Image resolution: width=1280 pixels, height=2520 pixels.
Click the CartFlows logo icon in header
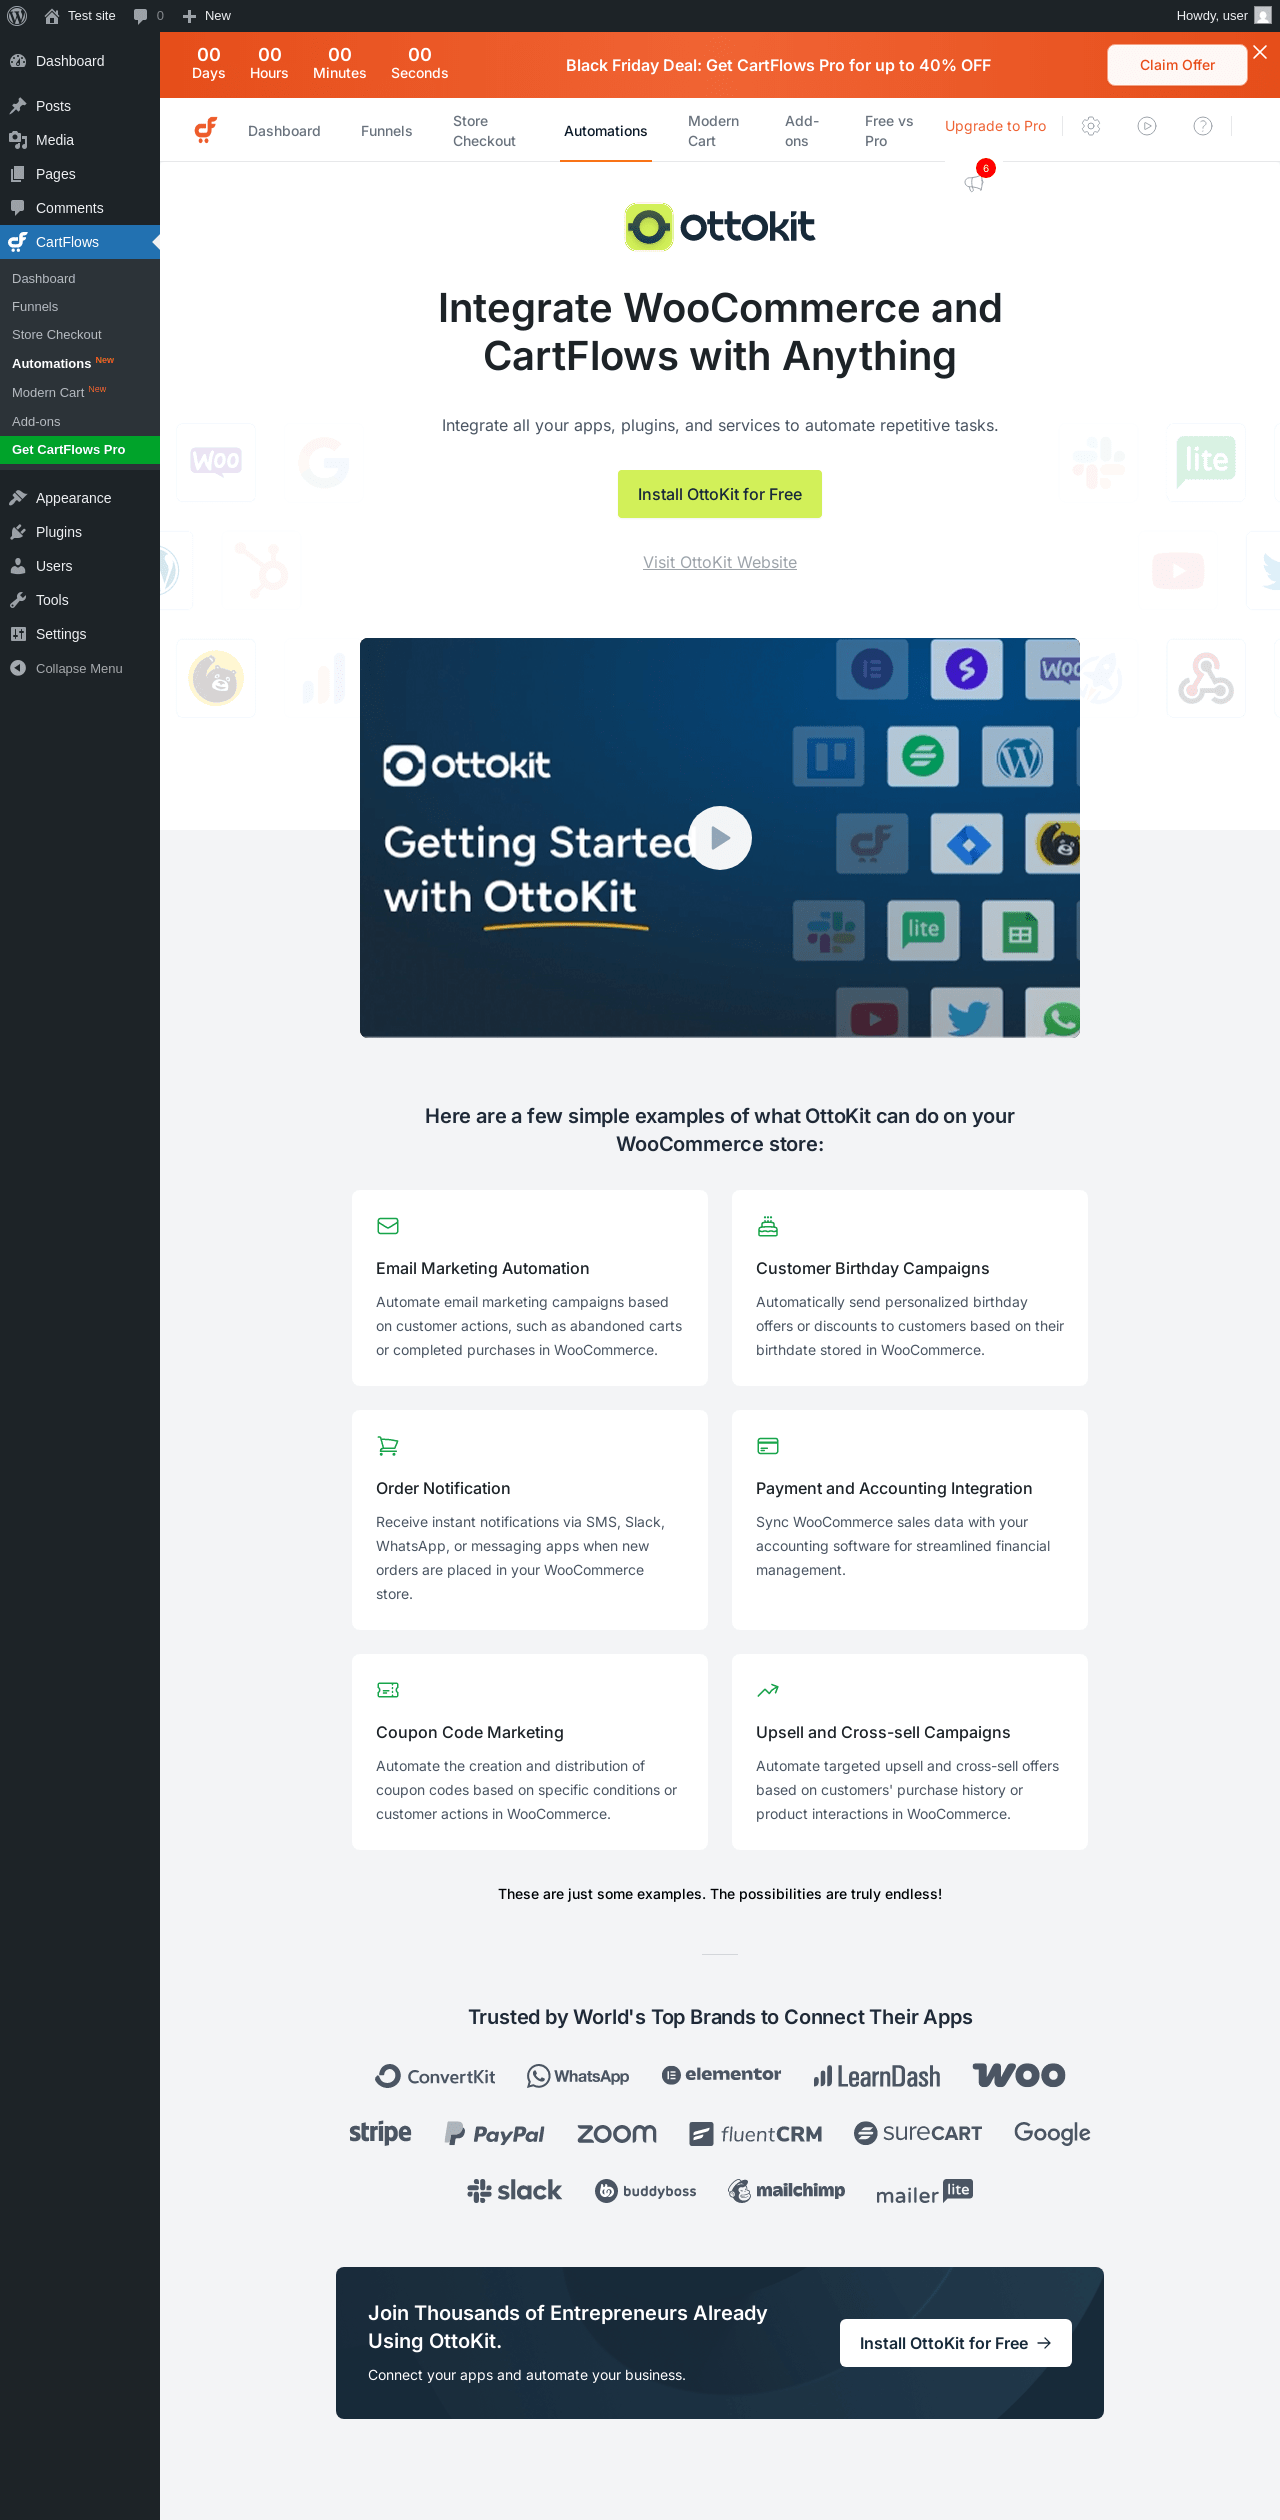click(206, 130)
